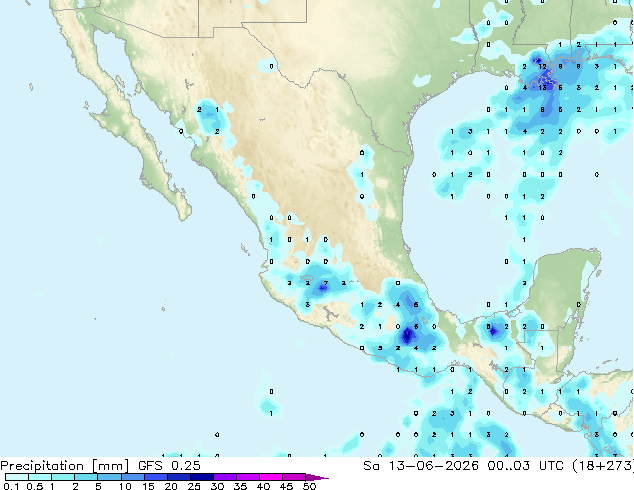This screenshot has height=490, width=634.
Task: Click the legend tick label '50'
Action: coord(309,486)
